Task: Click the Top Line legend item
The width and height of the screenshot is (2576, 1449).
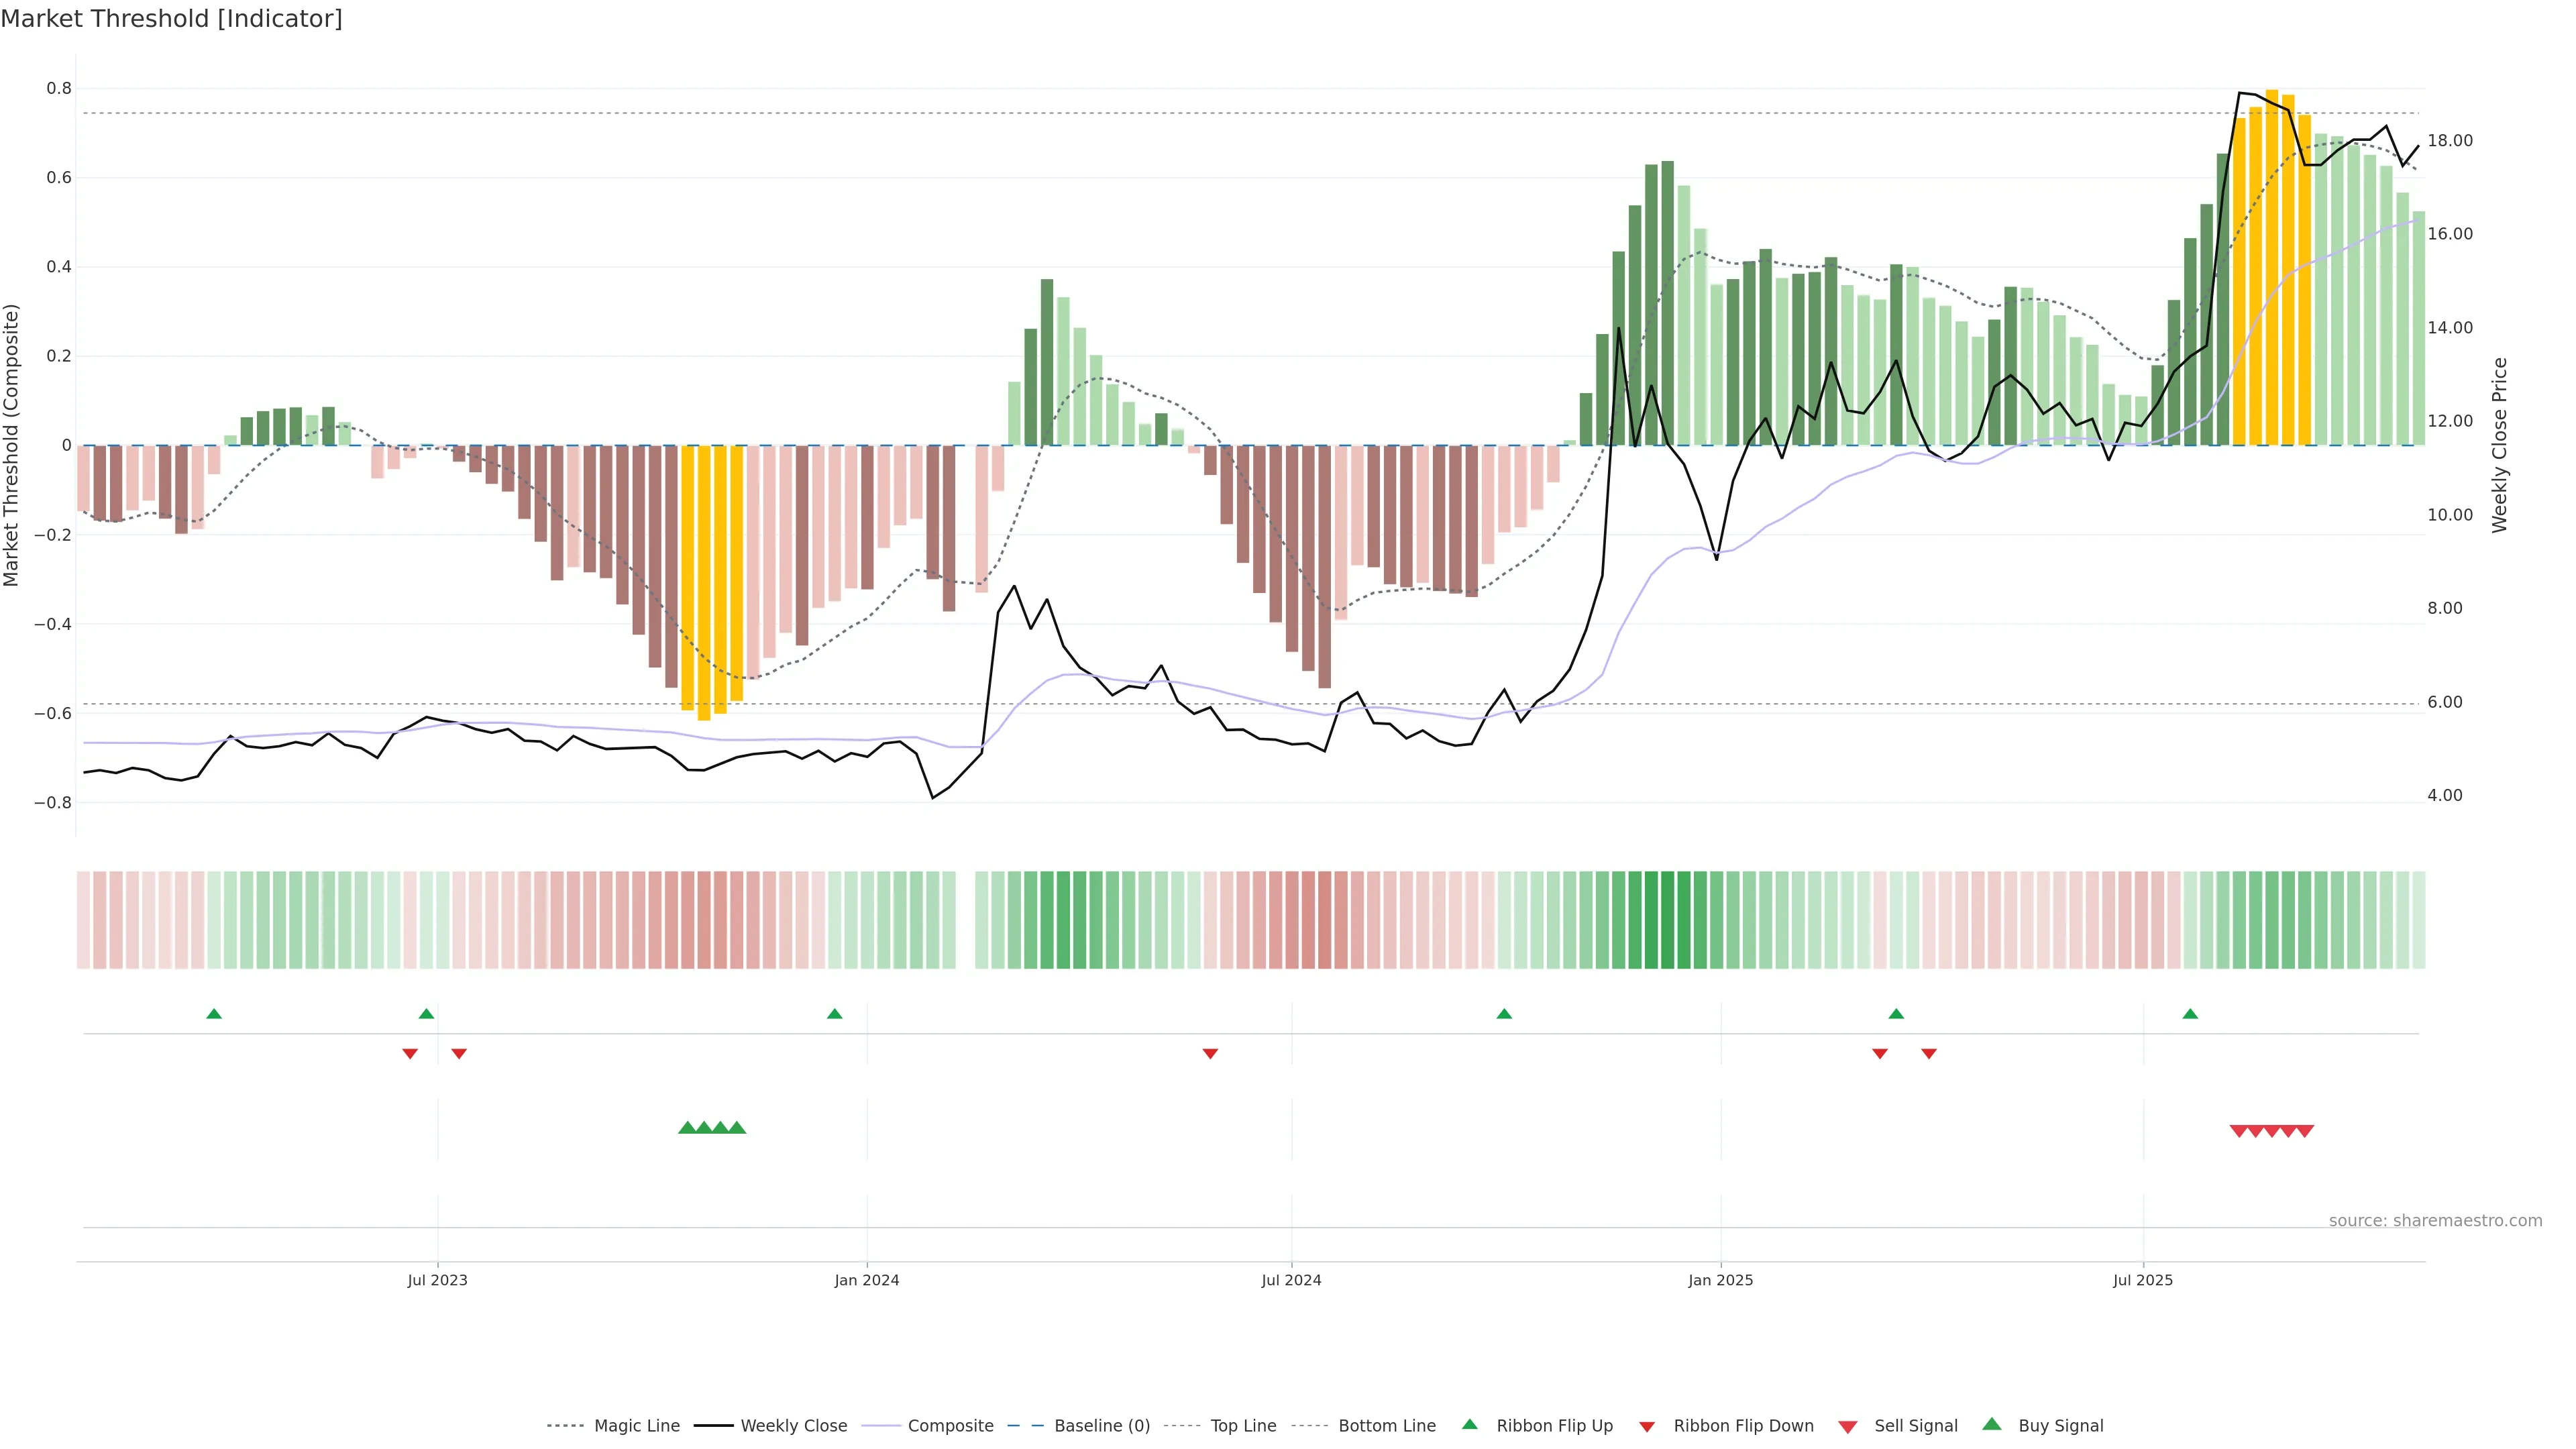Action: (1243, 1425)
